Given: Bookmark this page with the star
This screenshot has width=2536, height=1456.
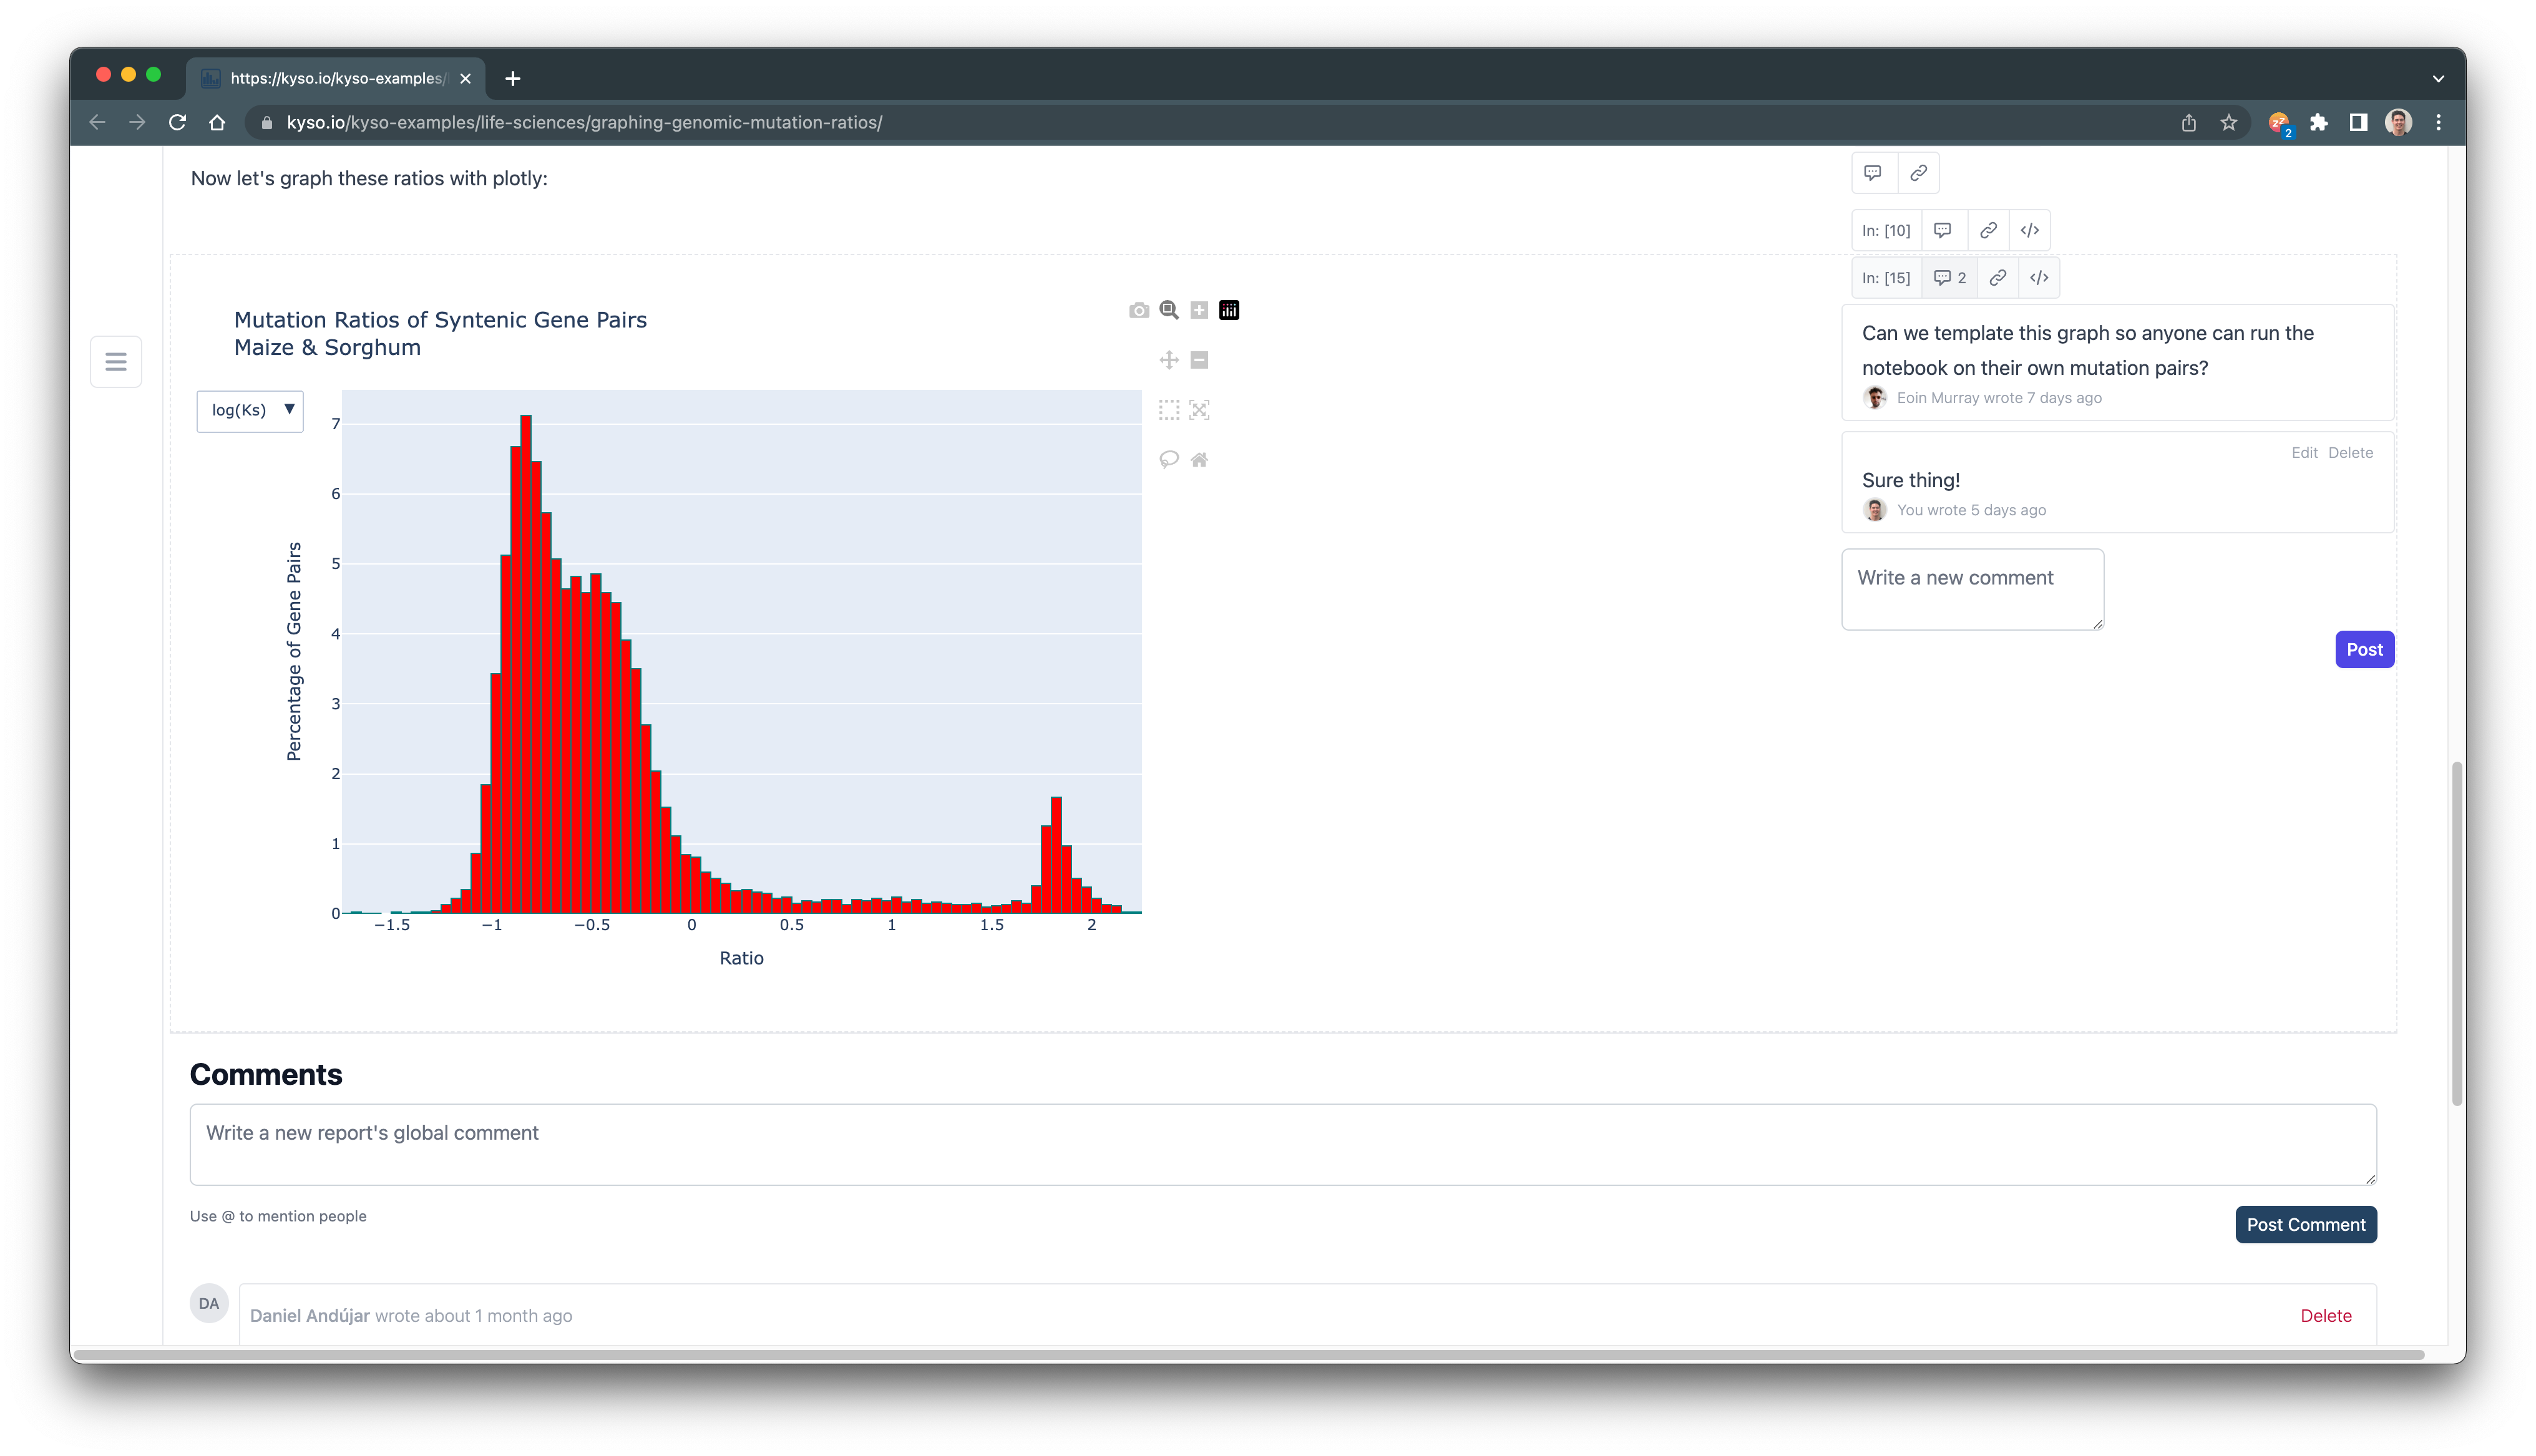Looking at the screenshot, I should pos(2229,122).
